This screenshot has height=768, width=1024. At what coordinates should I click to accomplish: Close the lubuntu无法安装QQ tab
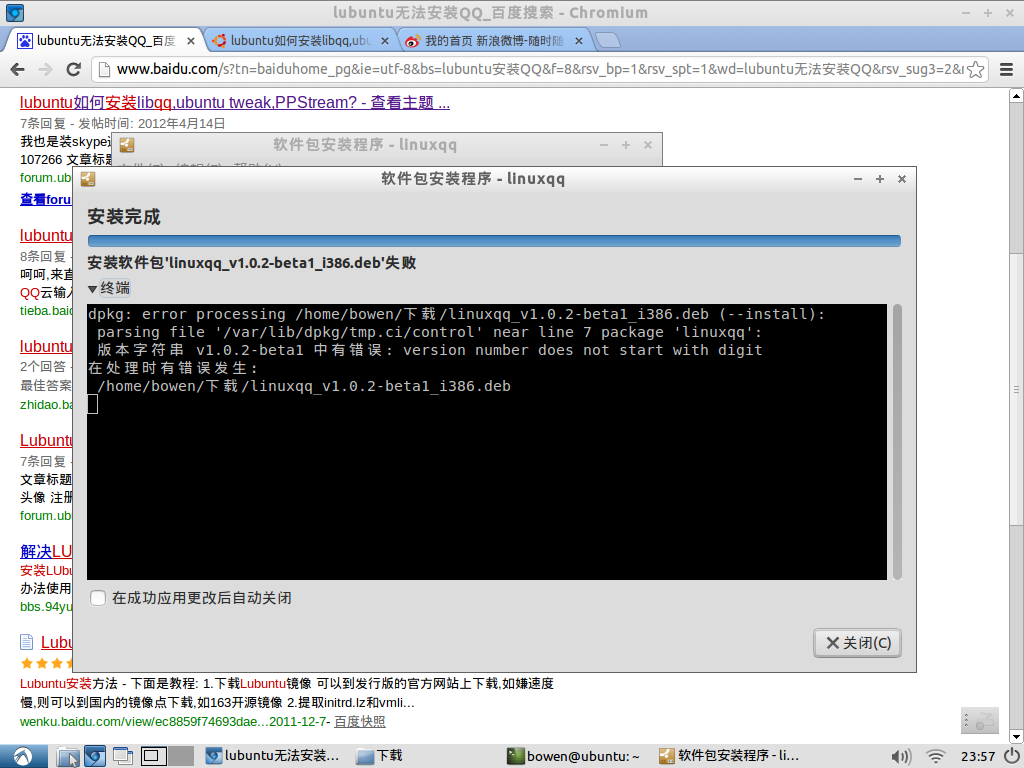click(191, 41)
